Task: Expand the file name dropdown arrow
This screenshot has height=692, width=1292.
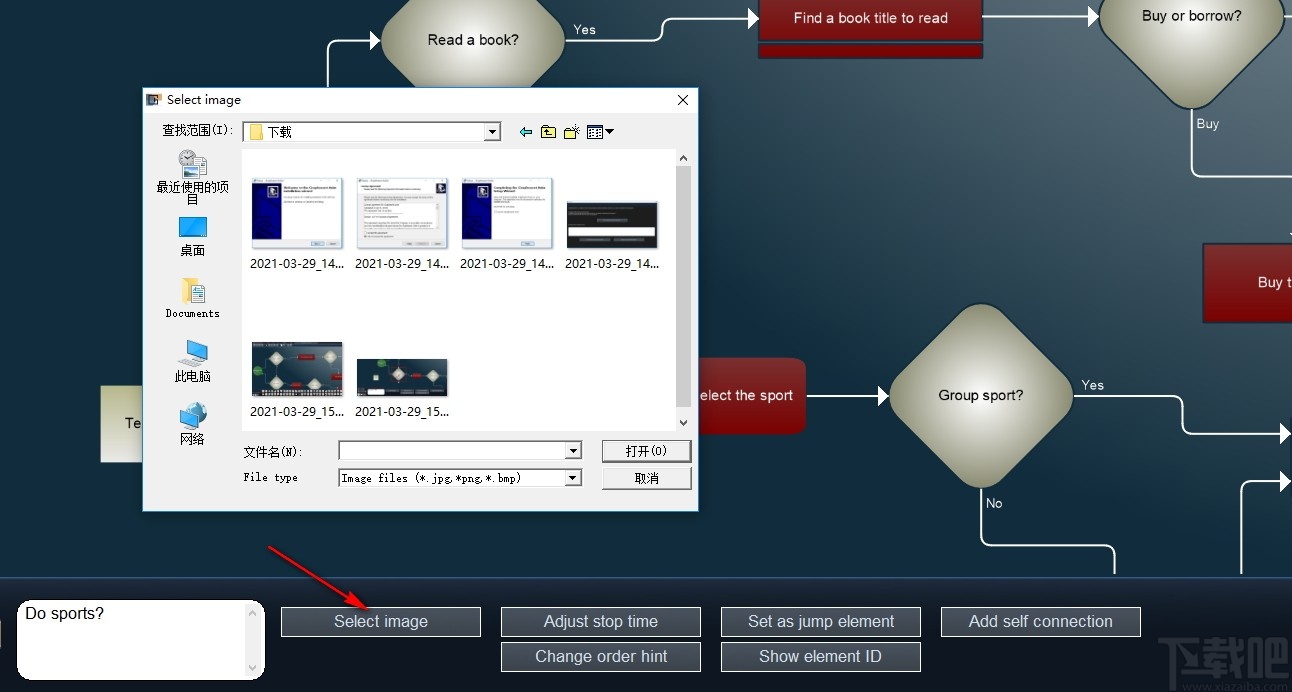Action: pos(573,451)
